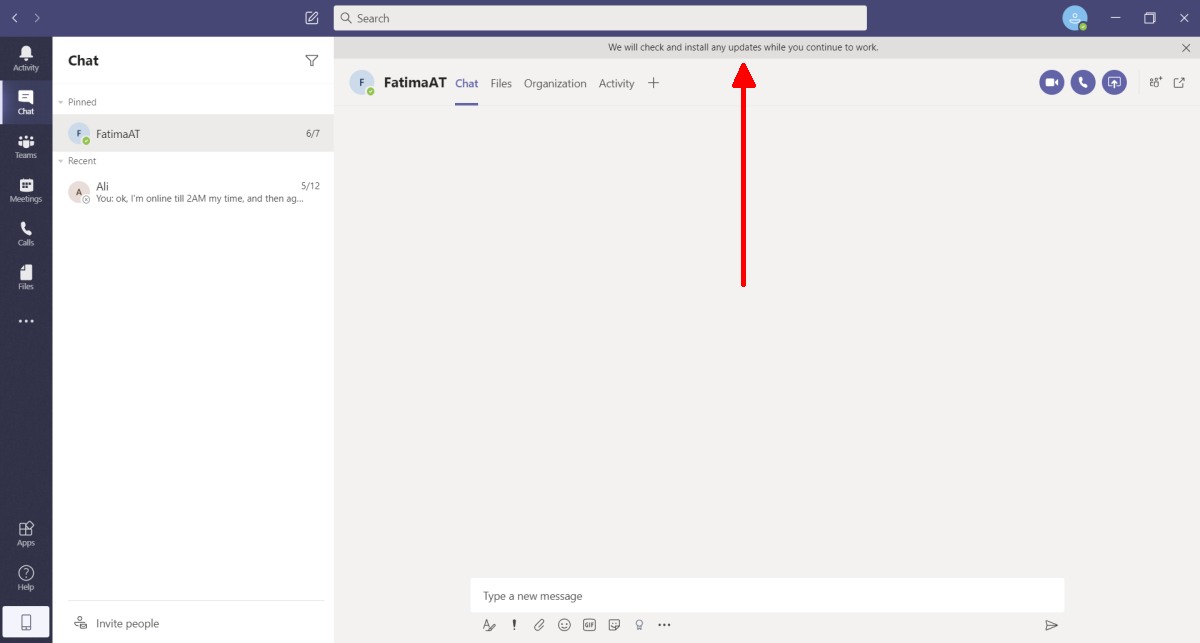The image size is (1200, 643).
Task: Open the Apps store
Action: (26, 533)
